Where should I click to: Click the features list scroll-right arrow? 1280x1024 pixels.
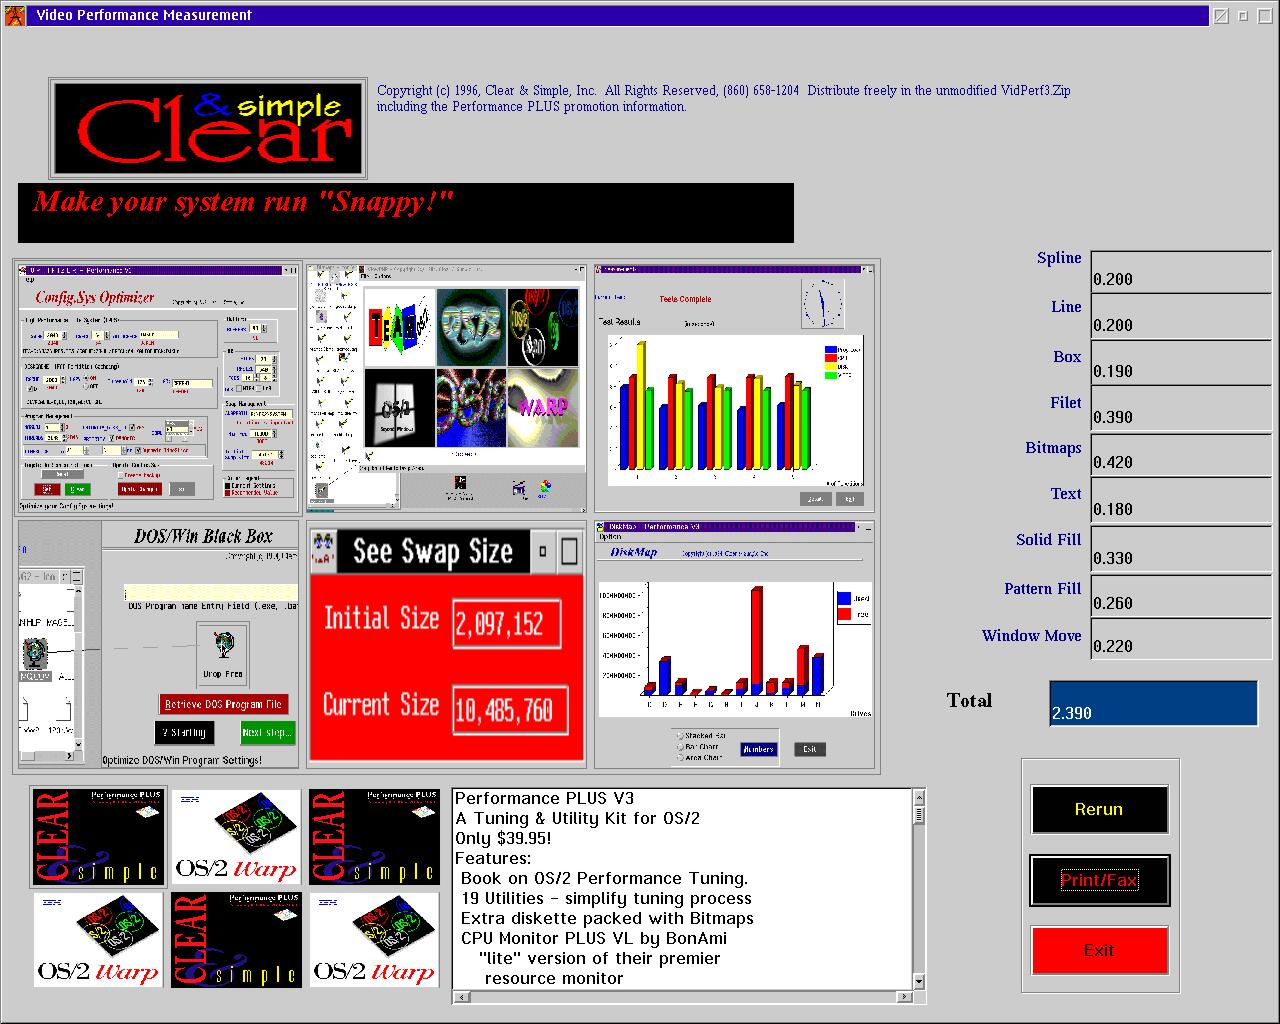(x=905, y=997)
